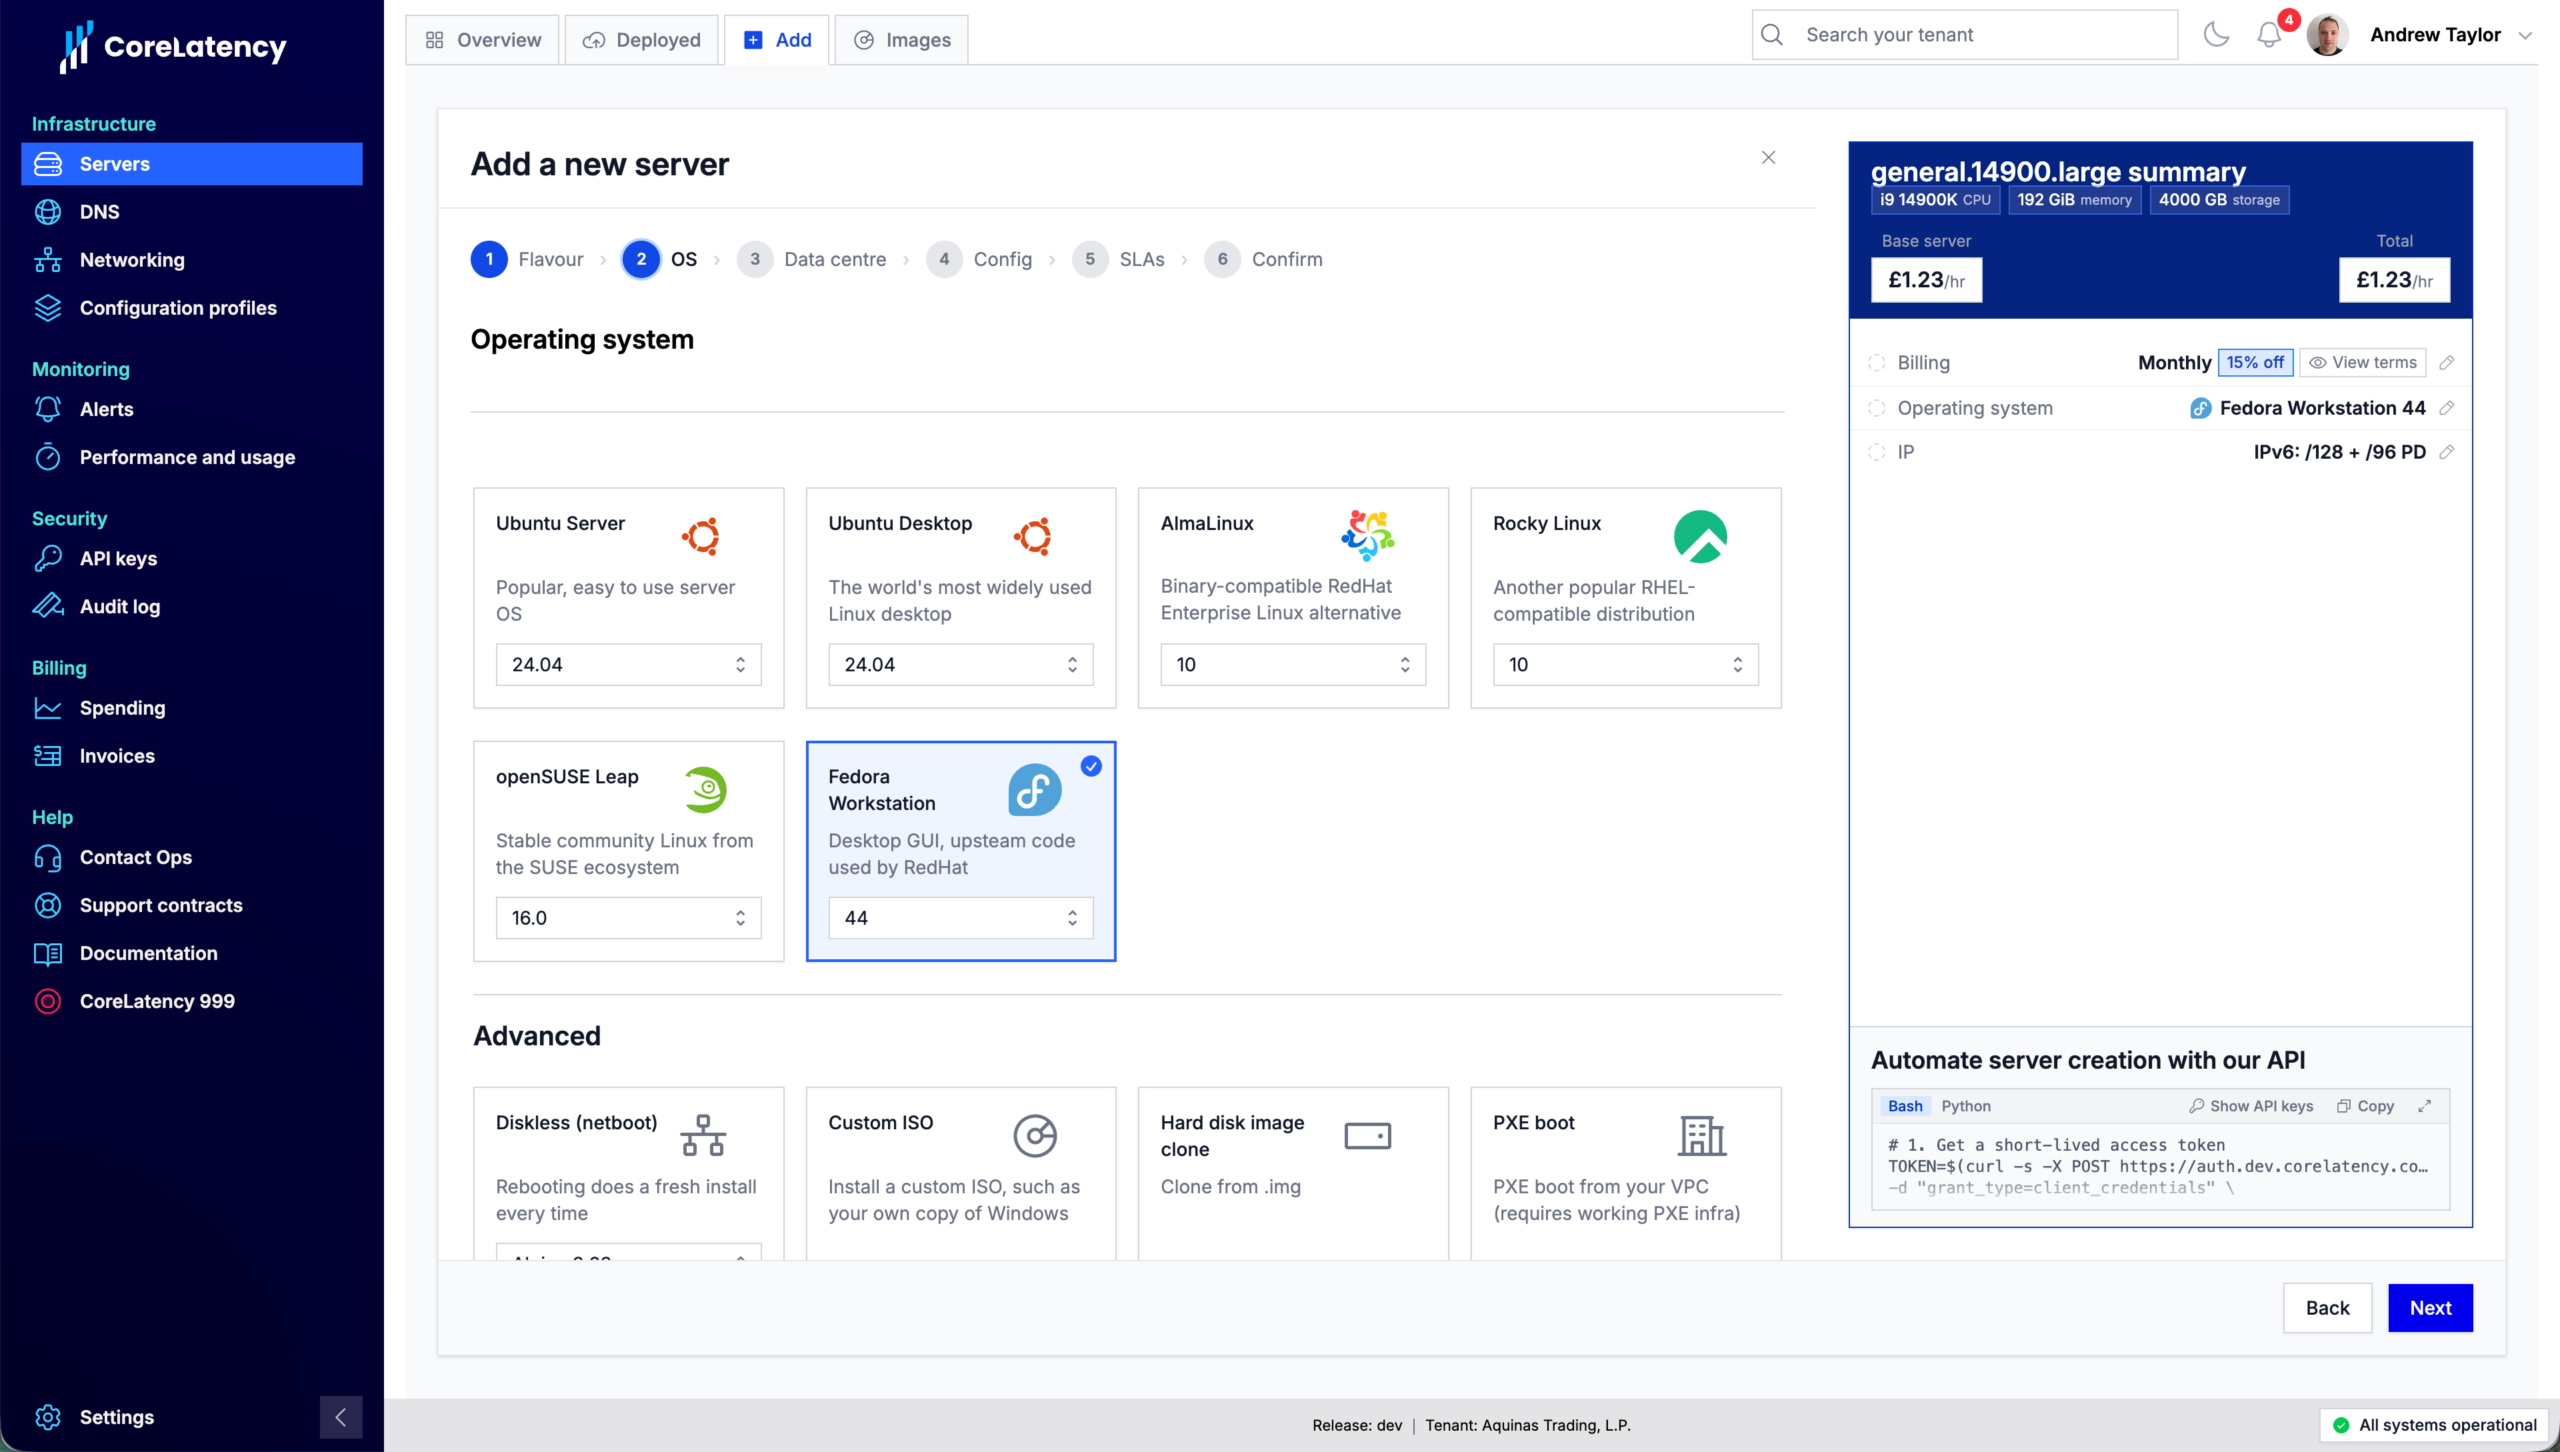Open openSUSE Leap version dropdown

point(629,918)
